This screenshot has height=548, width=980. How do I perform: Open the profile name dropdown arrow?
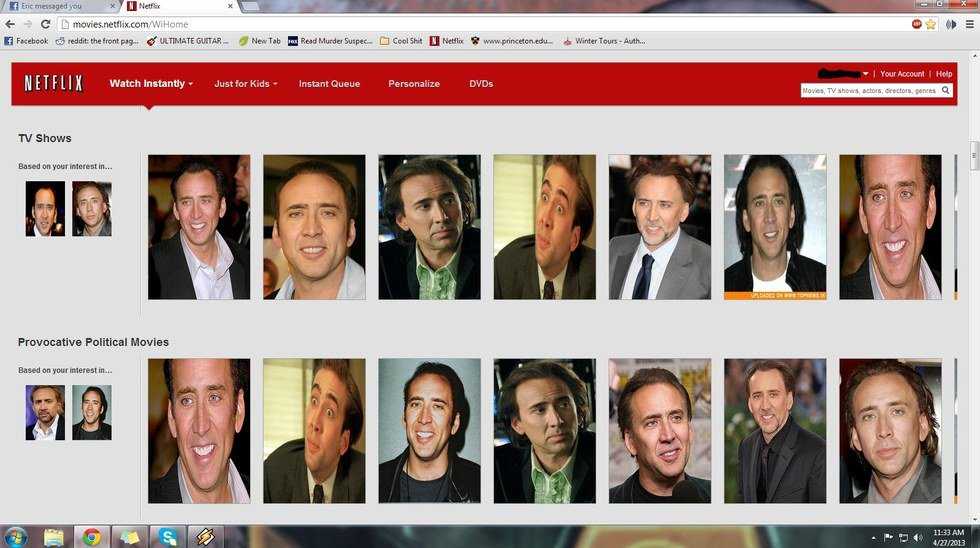(x=866, y=74)
